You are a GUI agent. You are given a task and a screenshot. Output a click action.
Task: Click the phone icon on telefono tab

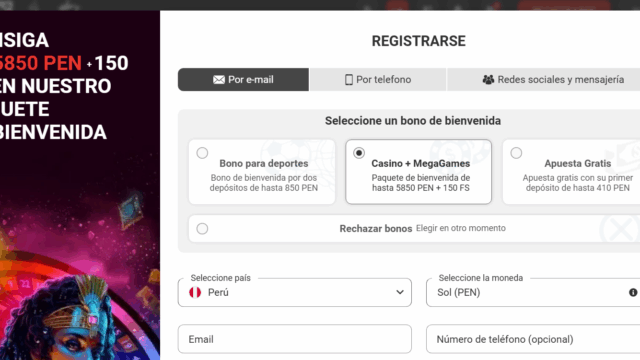click(349, 80)
